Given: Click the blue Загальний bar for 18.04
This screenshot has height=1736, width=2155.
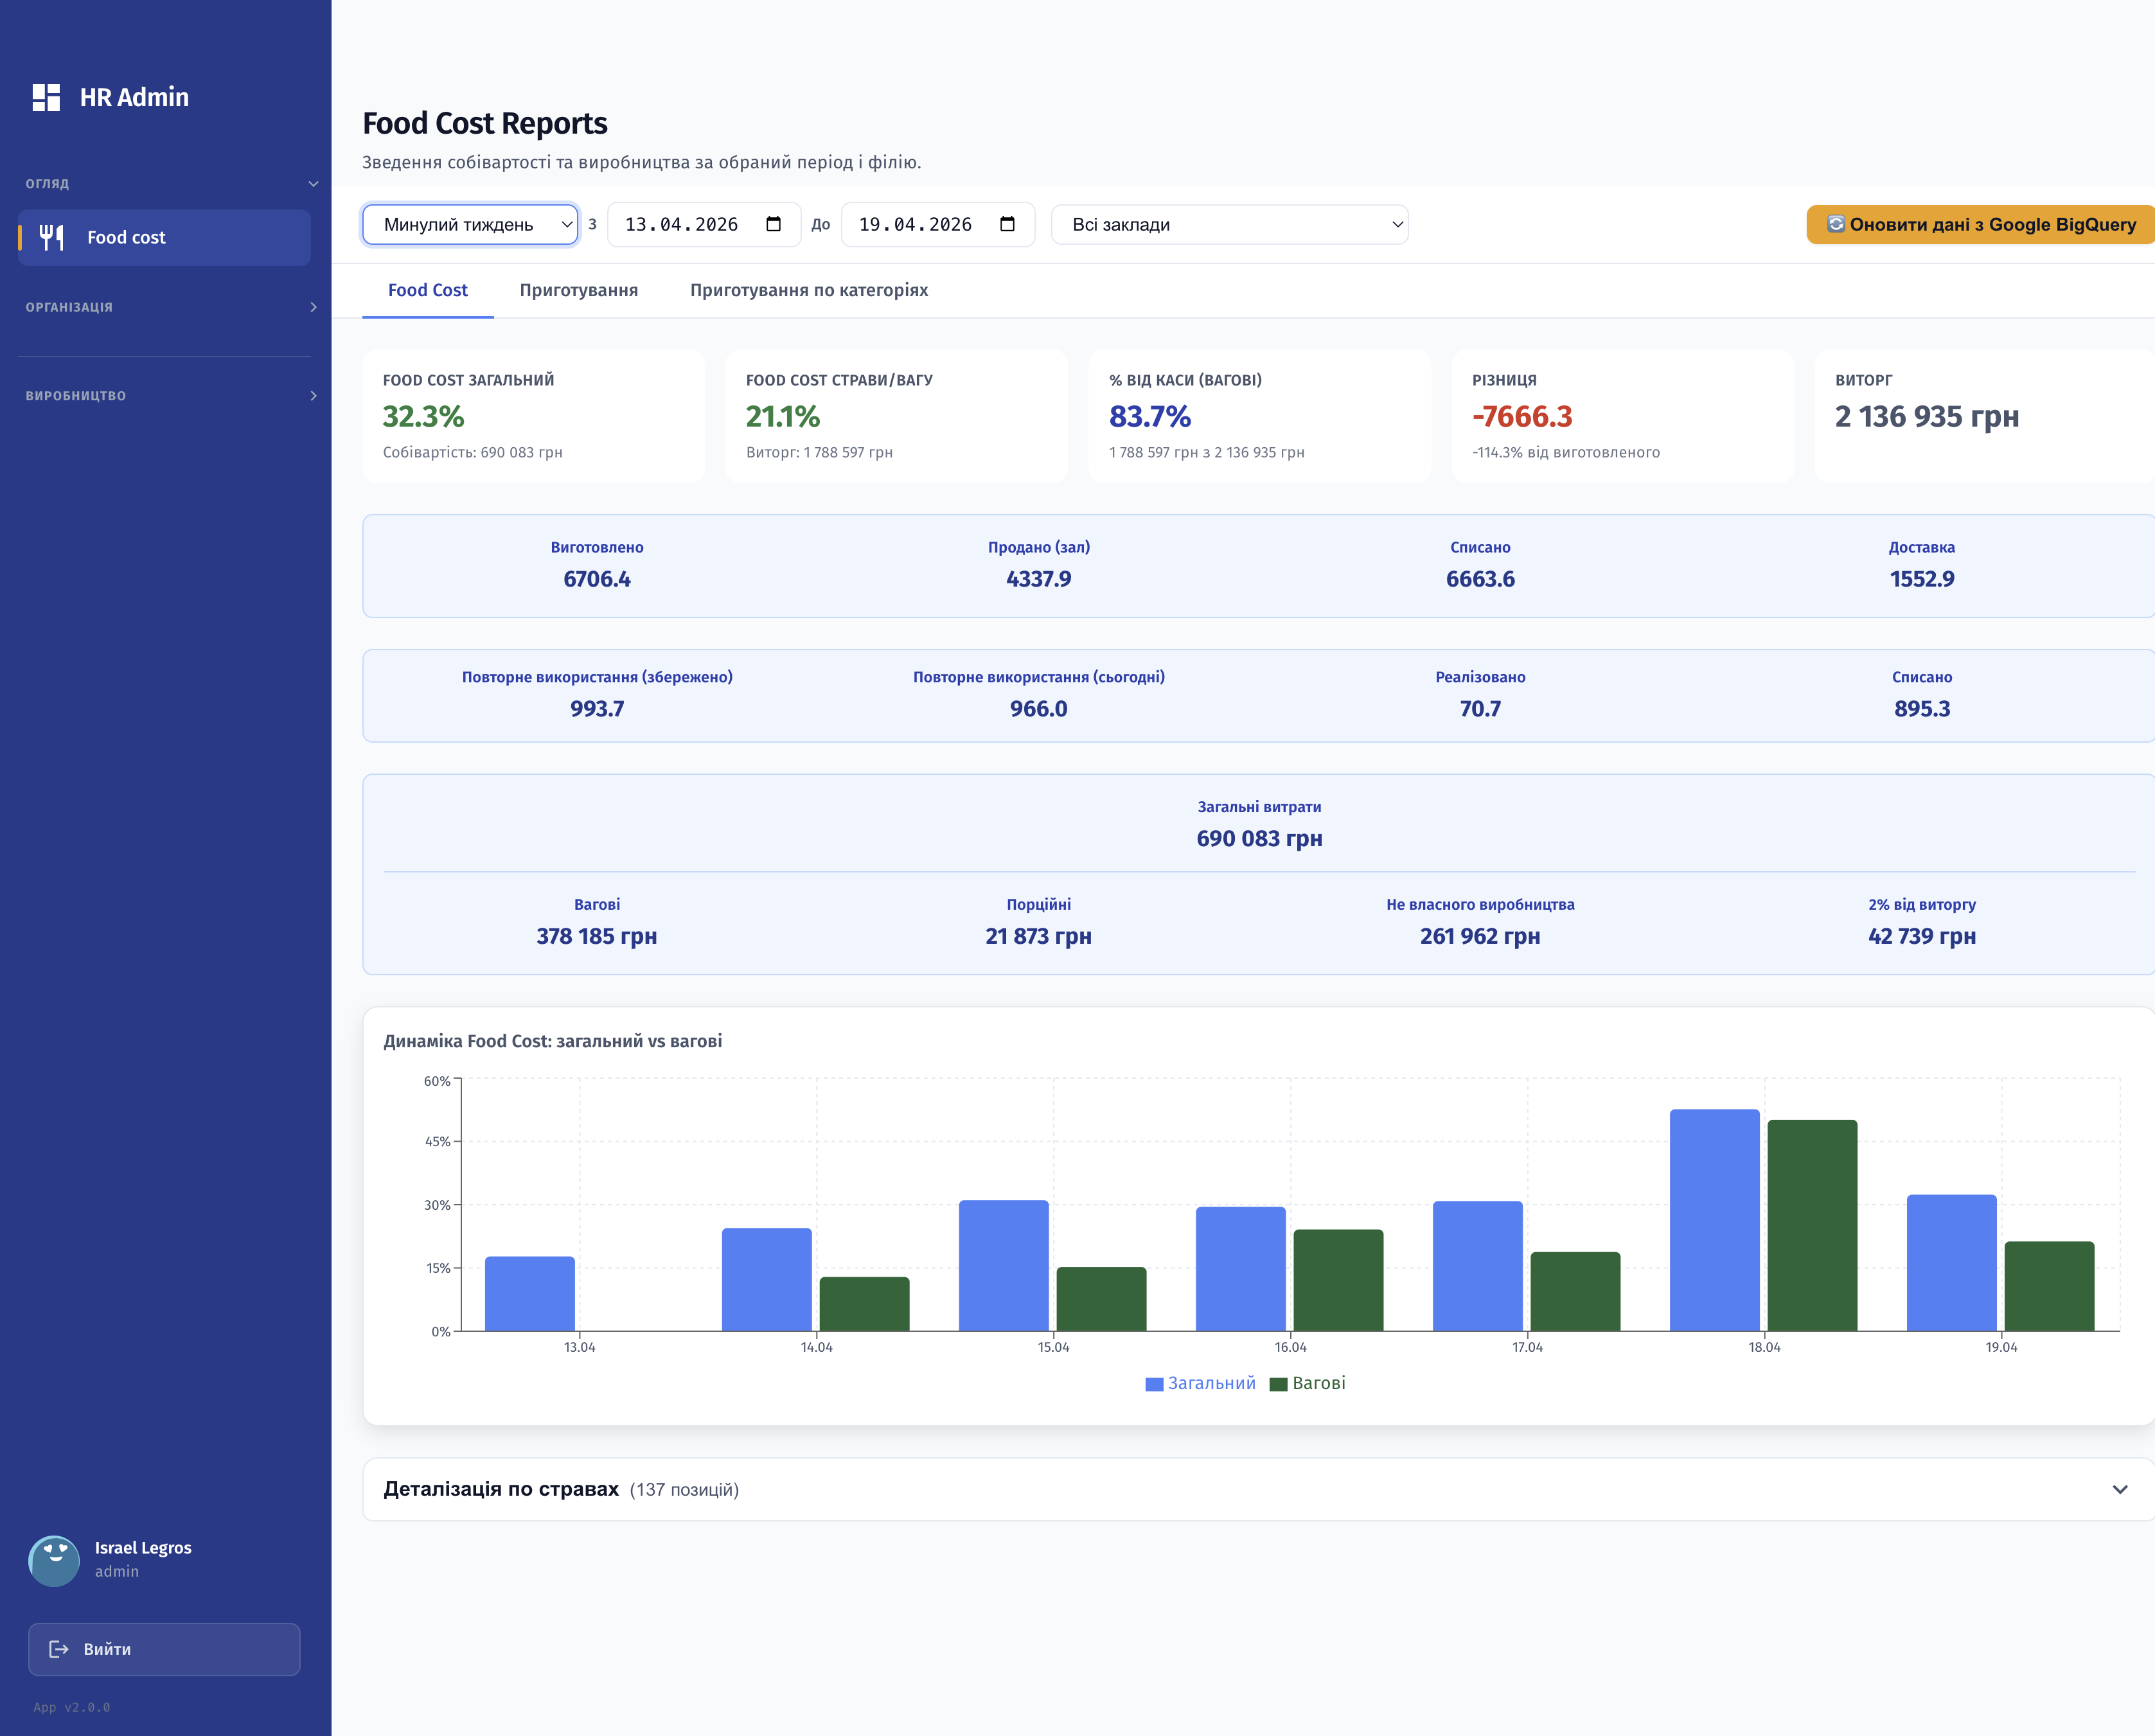Looking at the screenshot, I should coord(1714,1220).
